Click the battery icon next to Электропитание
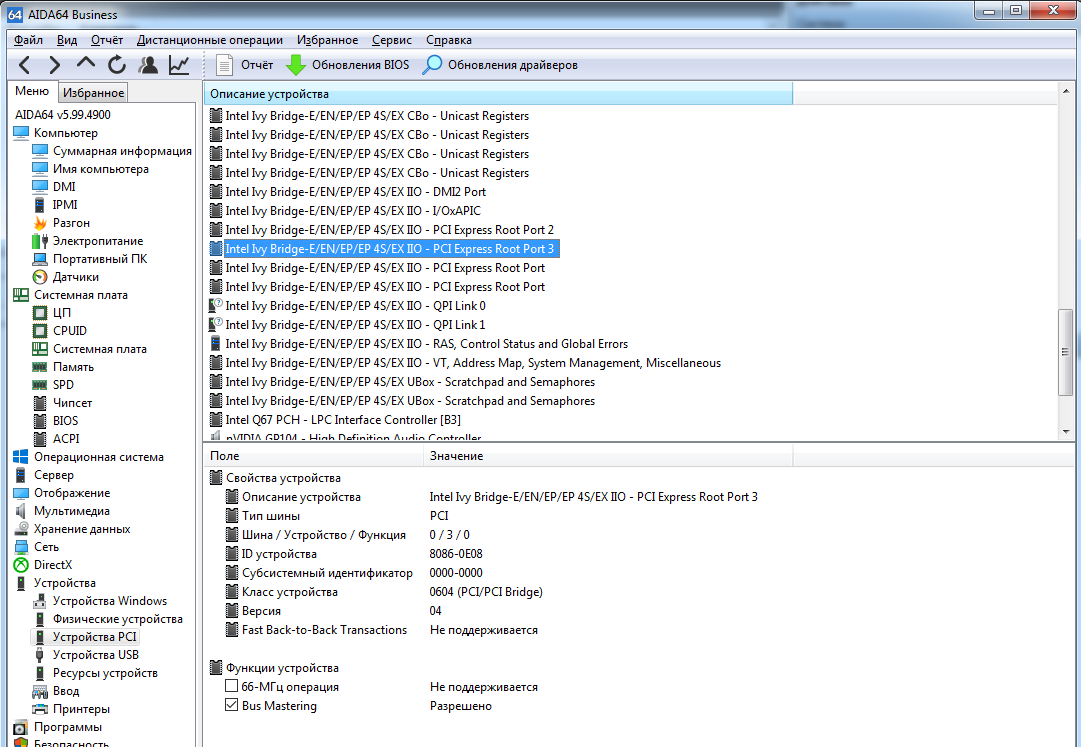This screenshot has height=747, width=1081. coord(40,241)
